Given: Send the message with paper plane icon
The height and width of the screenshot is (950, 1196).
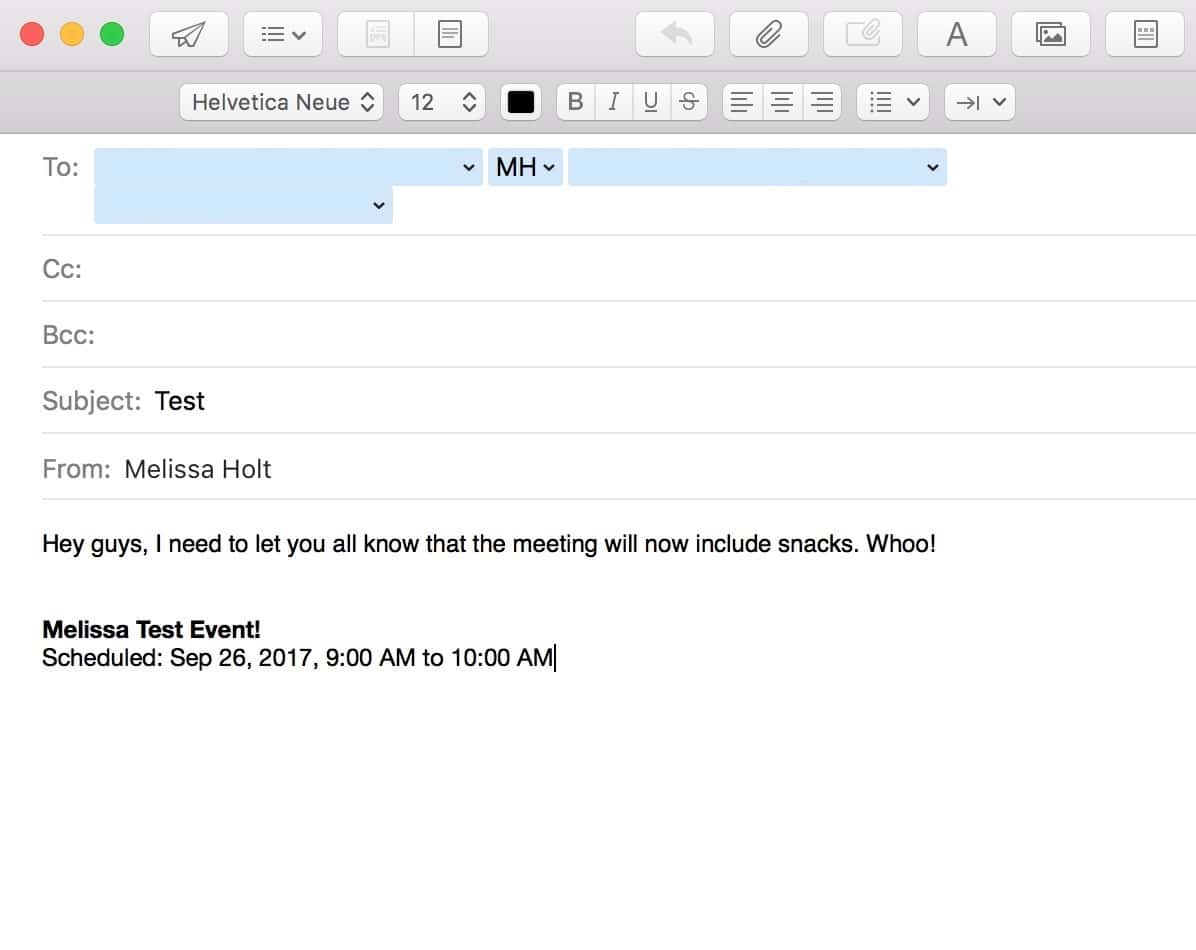Looking at the screenshot, I should pyautogui.click(x=189, y=35).
